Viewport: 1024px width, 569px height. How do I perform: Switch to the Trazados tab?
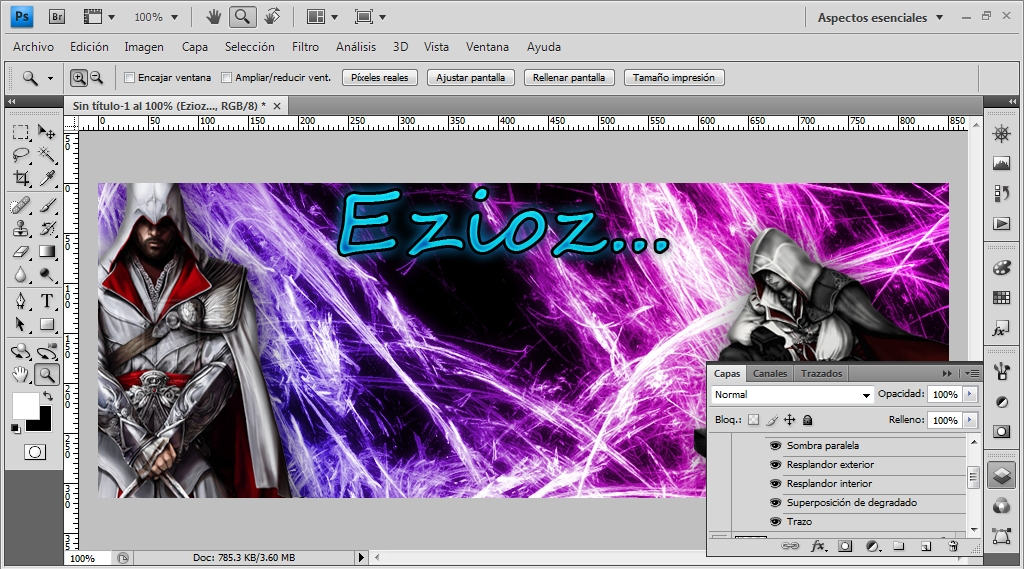click(x=822, y=374)
